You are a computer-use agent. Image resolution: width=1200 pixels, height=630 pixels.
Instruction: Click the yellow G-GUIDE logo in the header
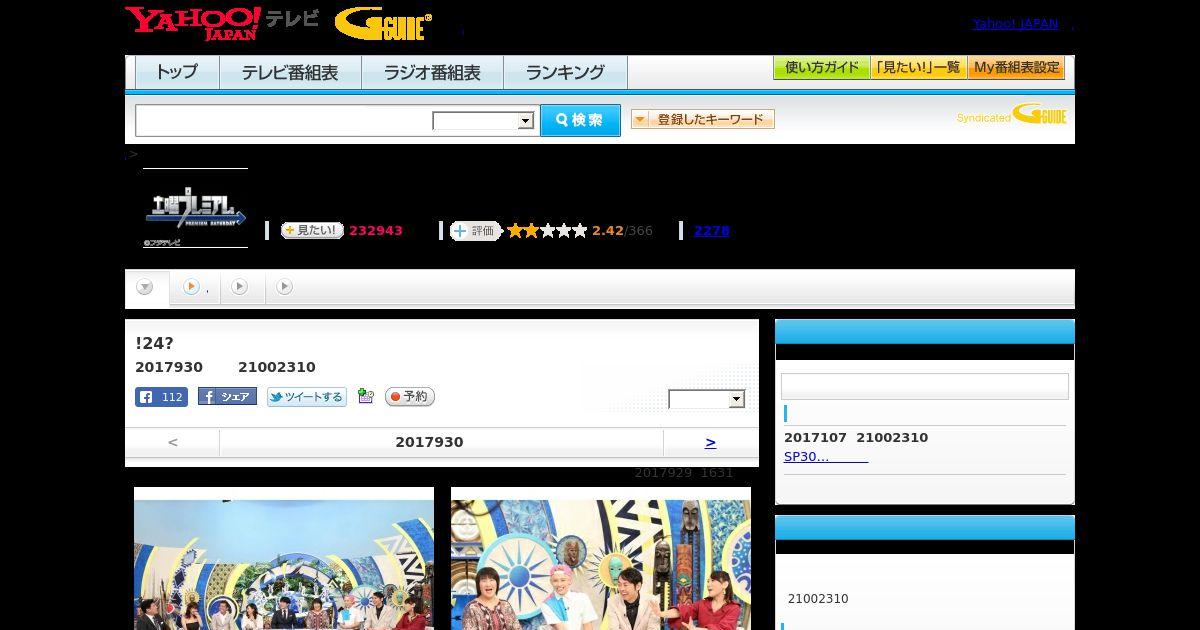383,24
